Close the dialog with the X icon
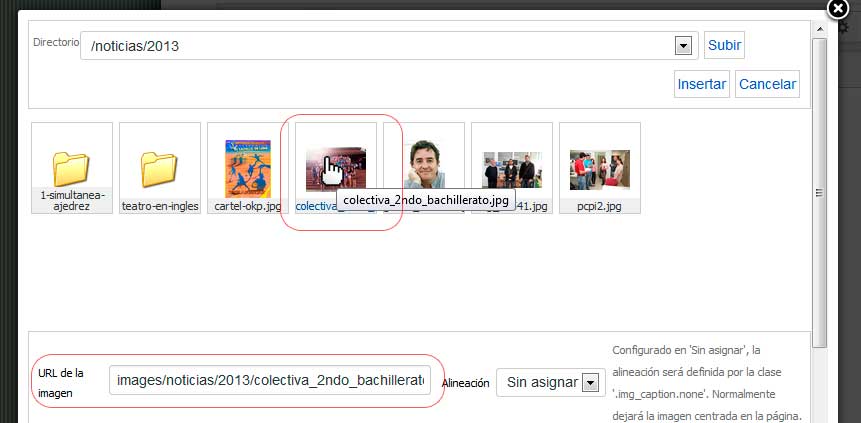Screen dimensions: 861x423 click(838, 9)
